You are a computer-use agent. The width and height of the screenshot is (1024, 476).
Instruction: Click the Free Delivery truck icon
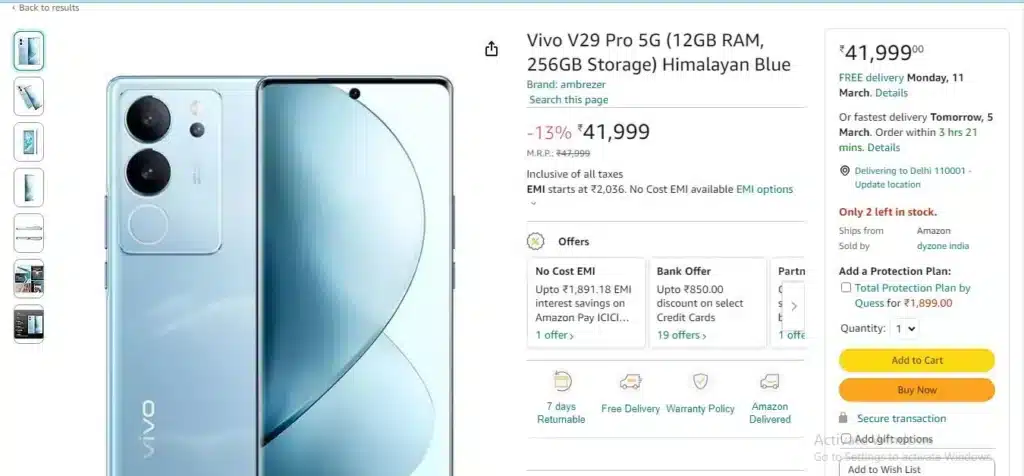coord(630,382)
